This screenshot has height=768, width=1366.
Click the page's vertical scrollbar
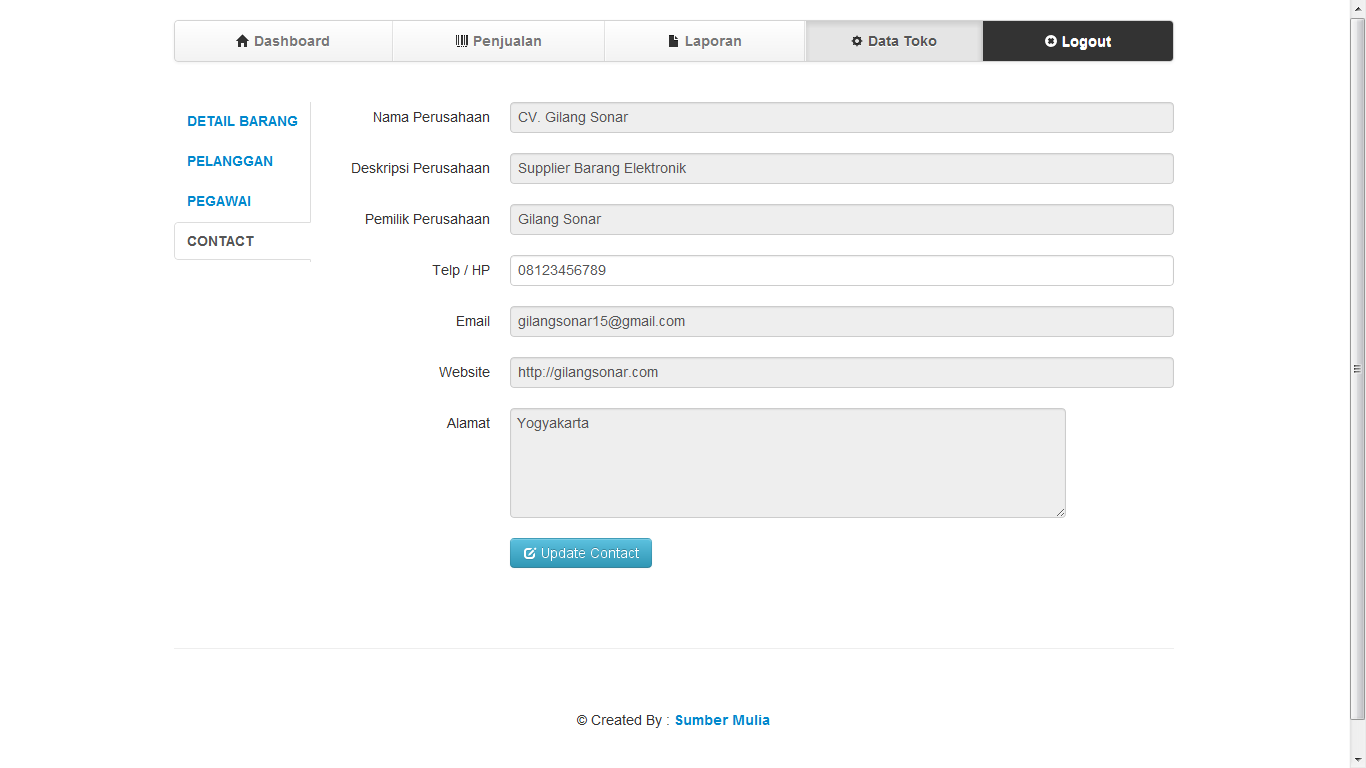coord(1357,369)
